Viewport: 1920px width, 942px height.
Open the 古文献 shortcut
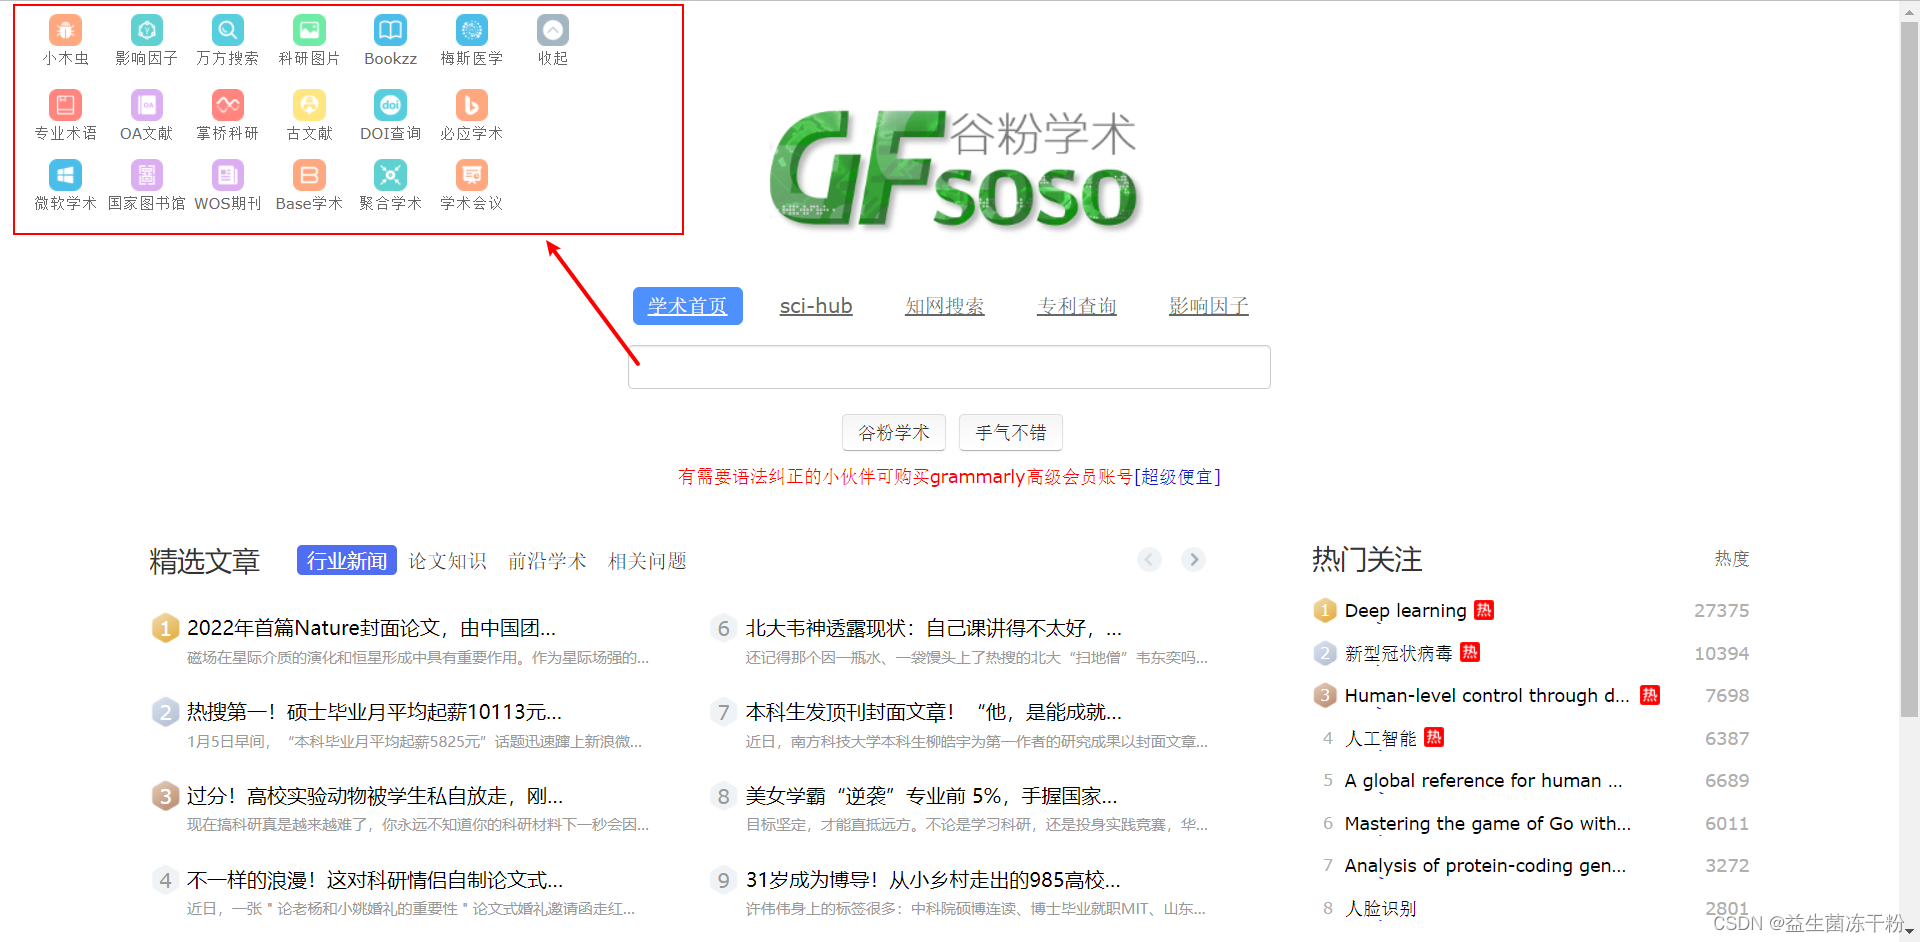(308, 103)
